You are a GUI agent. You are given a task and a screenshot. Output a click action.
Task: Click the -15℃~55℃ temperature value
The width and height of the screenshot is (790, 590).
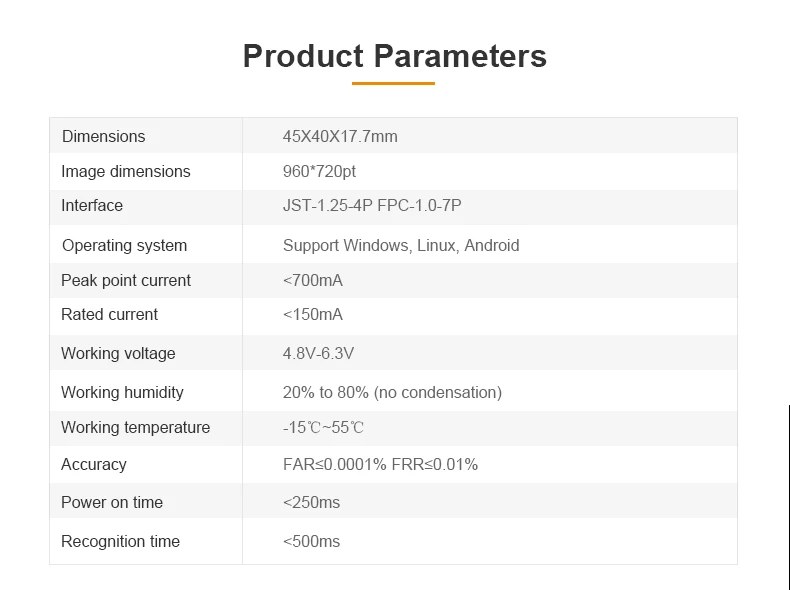[x=323, y=427]
